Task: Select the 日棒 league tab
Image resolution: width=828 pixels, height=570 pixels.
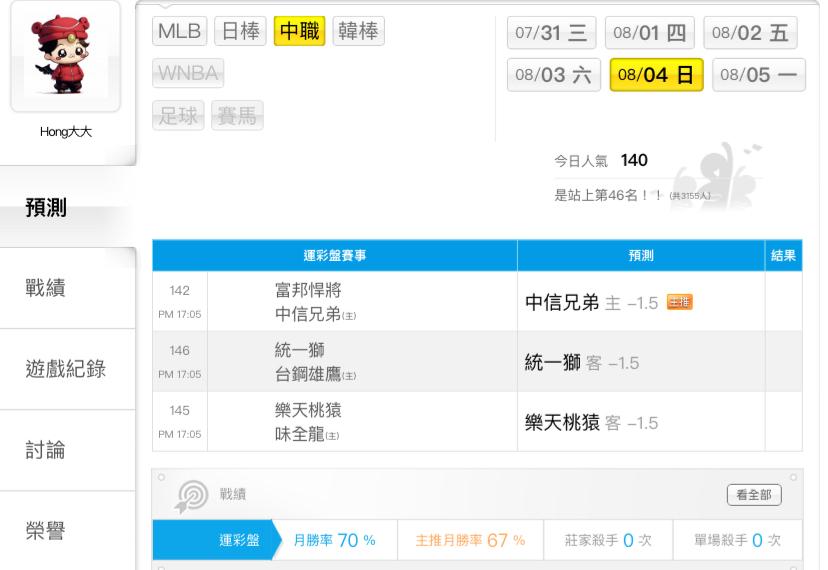Action: pos(240,31)
